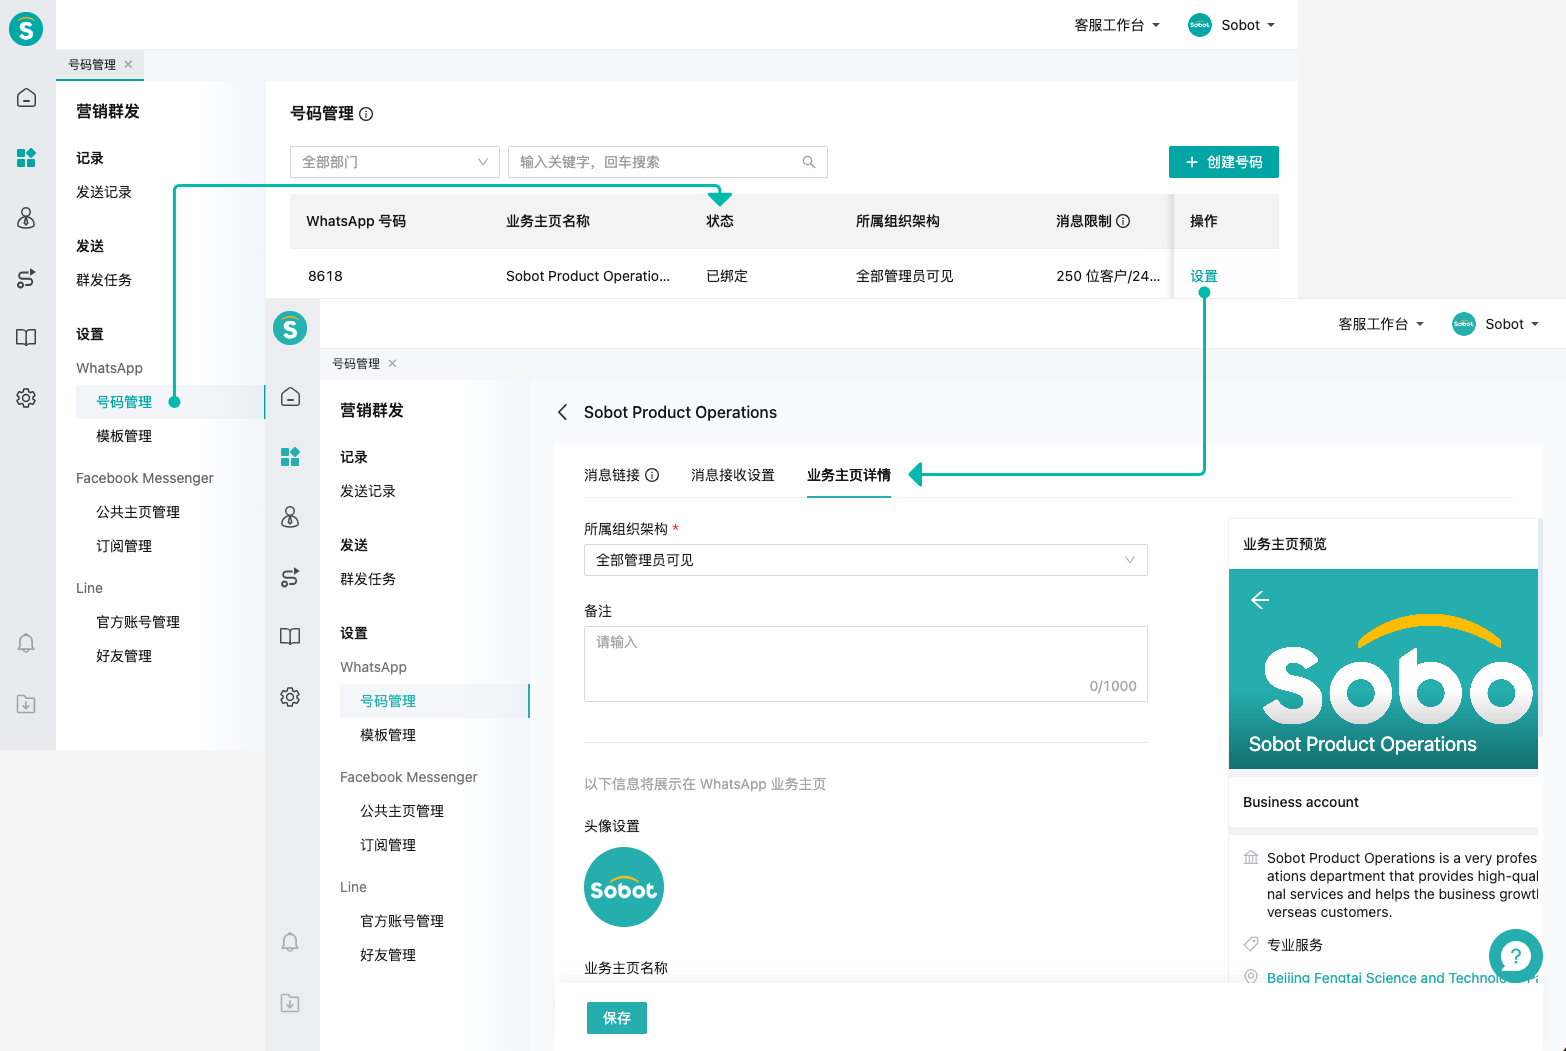Click the Sobot logo in the upper window
This screenshot has width=1566, height=1051.
coord(26,28)
